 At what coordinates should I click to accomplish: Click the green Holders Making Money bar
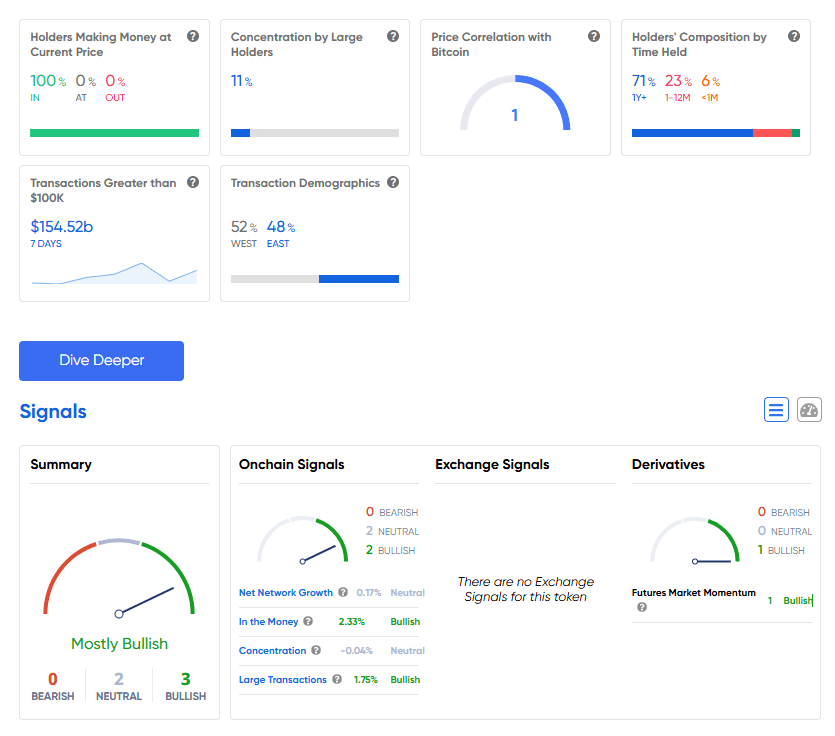point(114,132)
